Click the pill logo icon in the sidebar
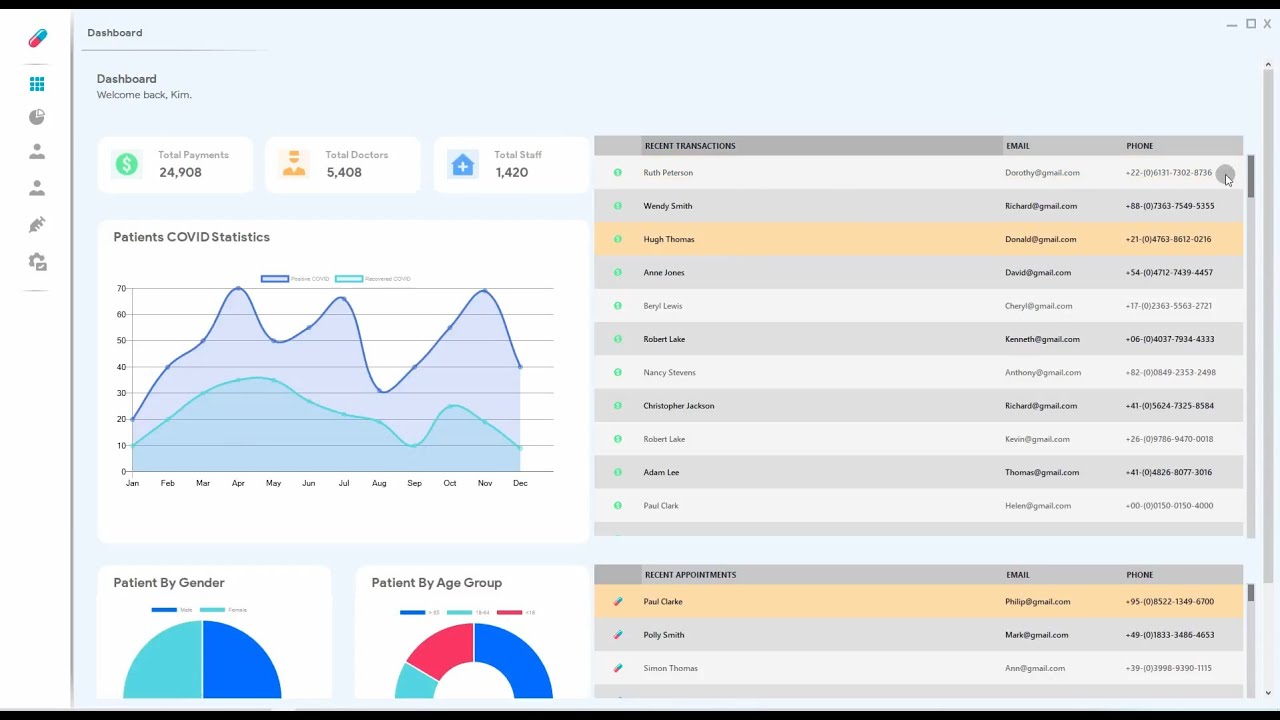The width and height of the screenshot is (1280, 720). (x=37, y=38)
